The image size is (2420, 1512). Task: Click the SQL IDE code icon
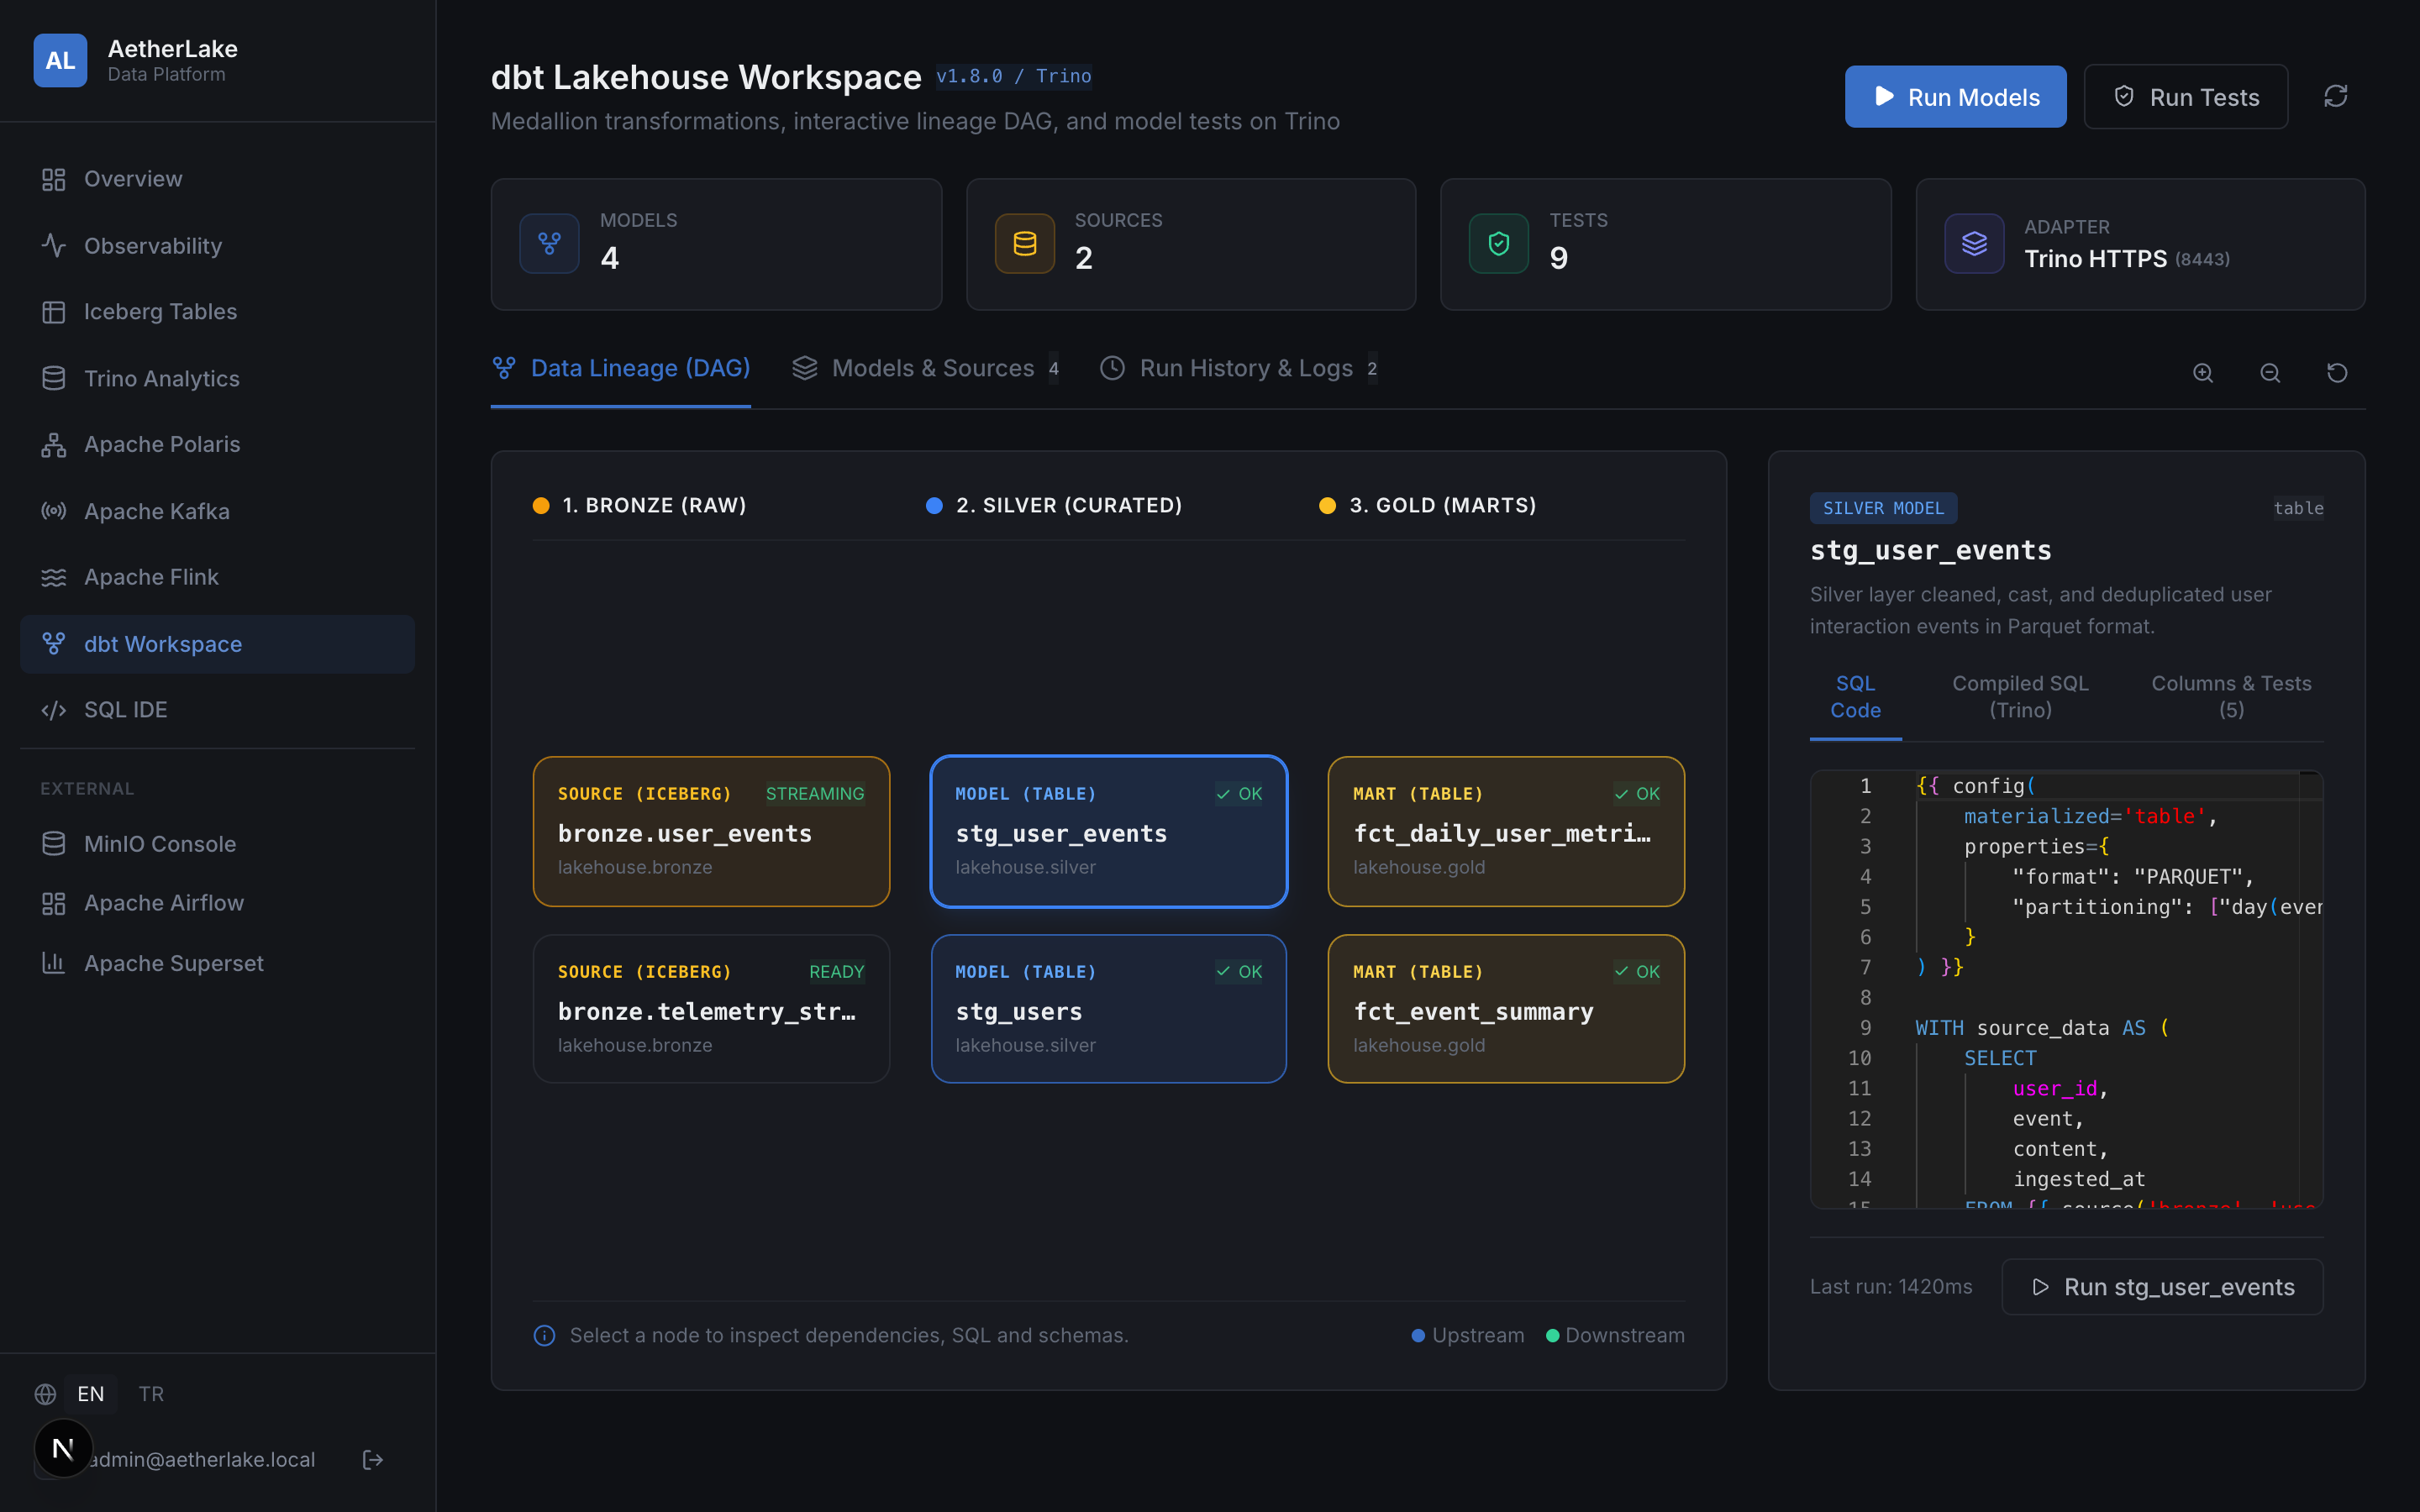[x=53, y=710]
